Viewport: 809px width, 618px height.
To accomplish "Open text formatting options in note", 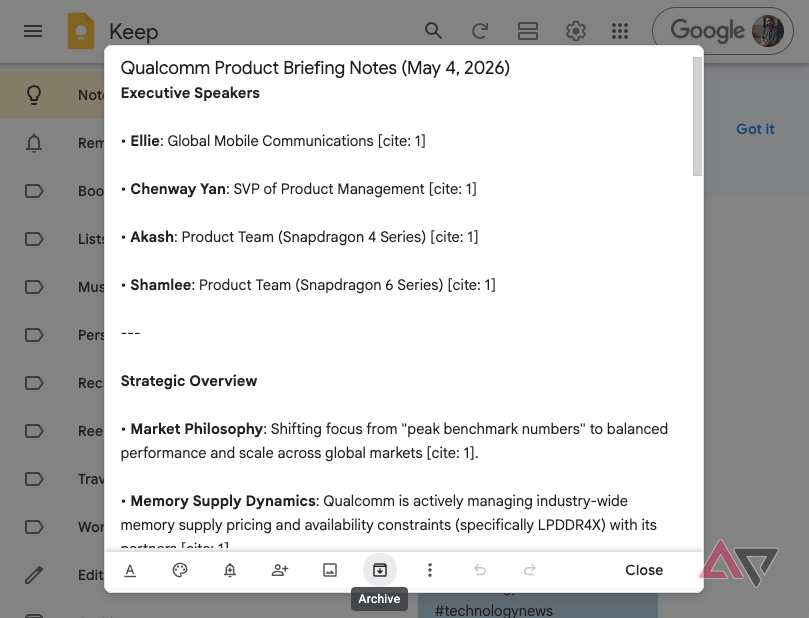I will pos(130,570).
